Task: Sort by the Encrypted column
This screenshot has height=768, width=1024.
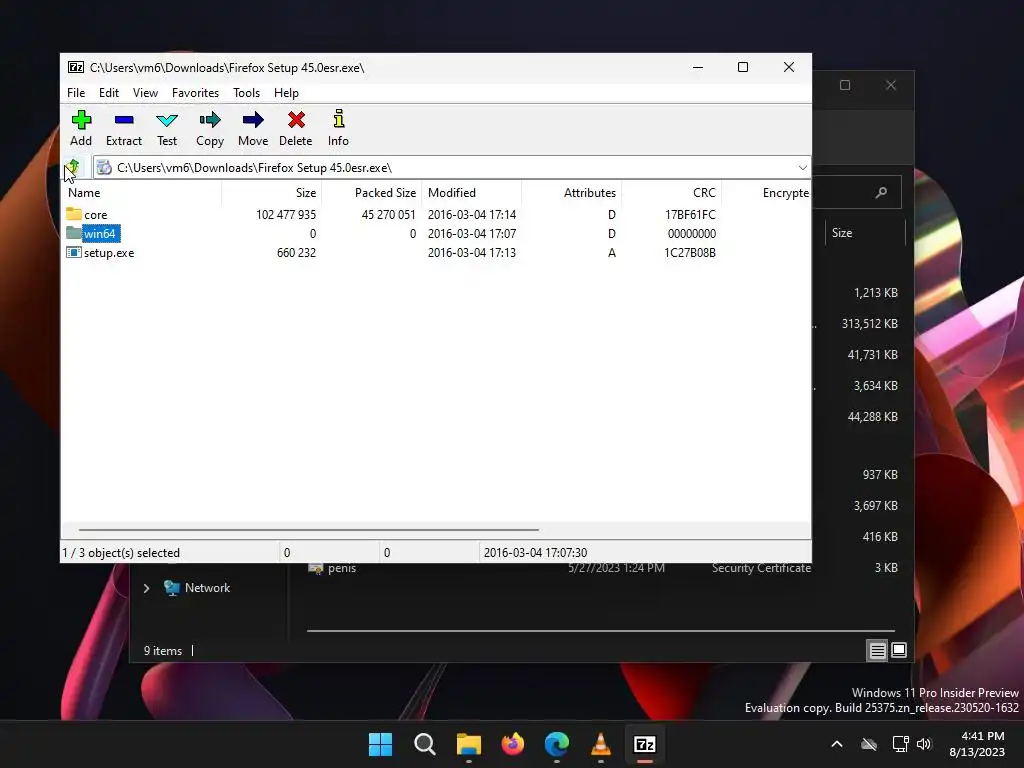Action: click(766, 193)
